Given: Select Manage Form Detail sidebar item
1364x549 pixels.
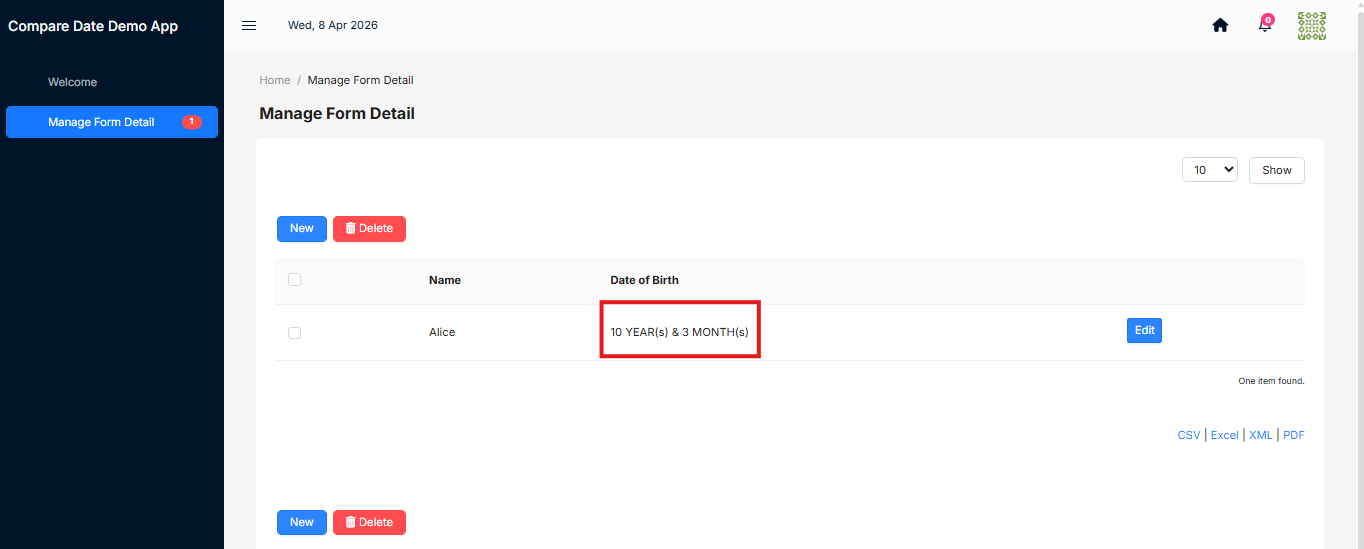Looking at the screenshot, I should [112, 122].
